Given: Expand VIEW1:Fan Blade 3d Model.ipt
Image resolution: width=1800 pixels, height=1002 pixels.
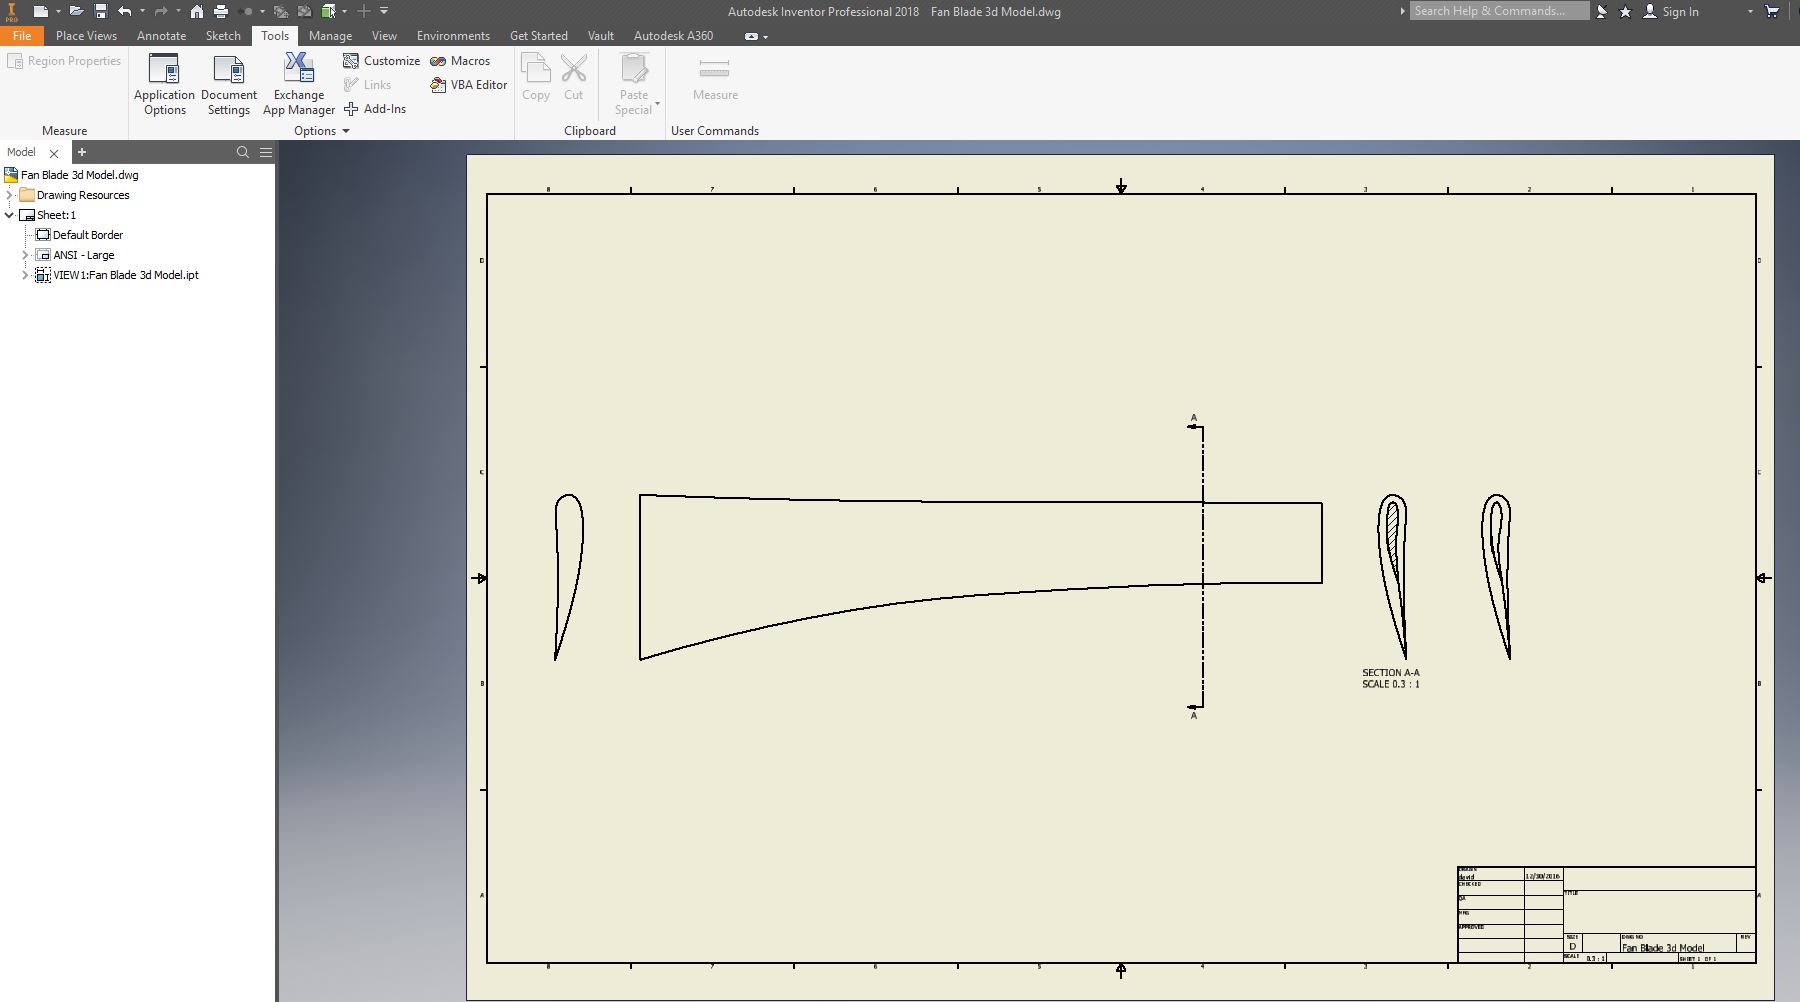Looking at the screenshot, I should [x=24, y=275].
